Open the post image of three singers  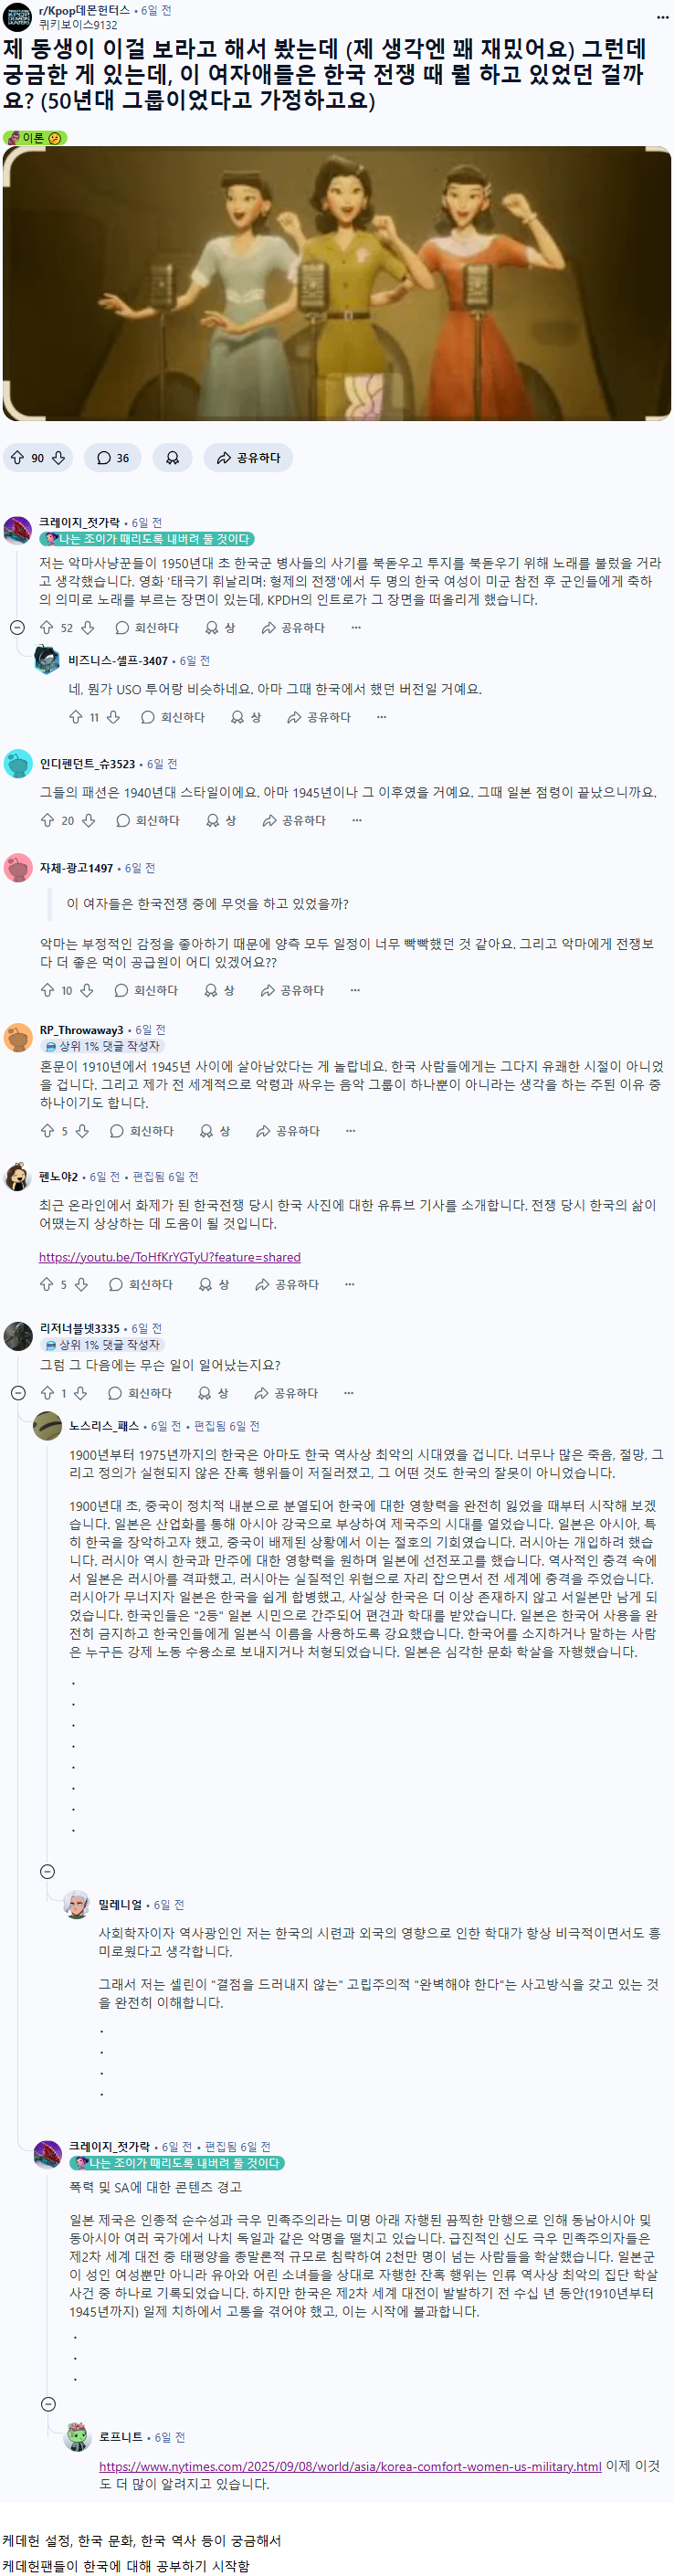click(337, 284)
